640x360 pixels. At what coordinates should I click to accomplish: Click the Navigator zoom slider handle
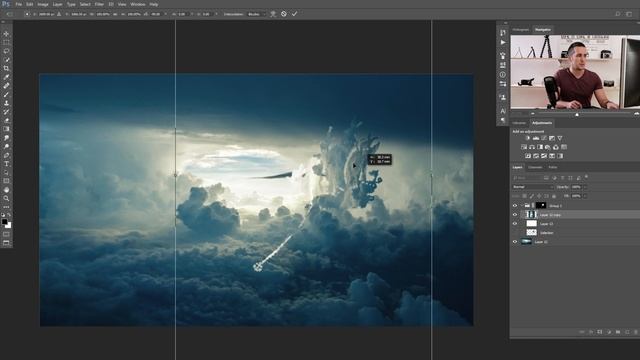click(577, 115)
